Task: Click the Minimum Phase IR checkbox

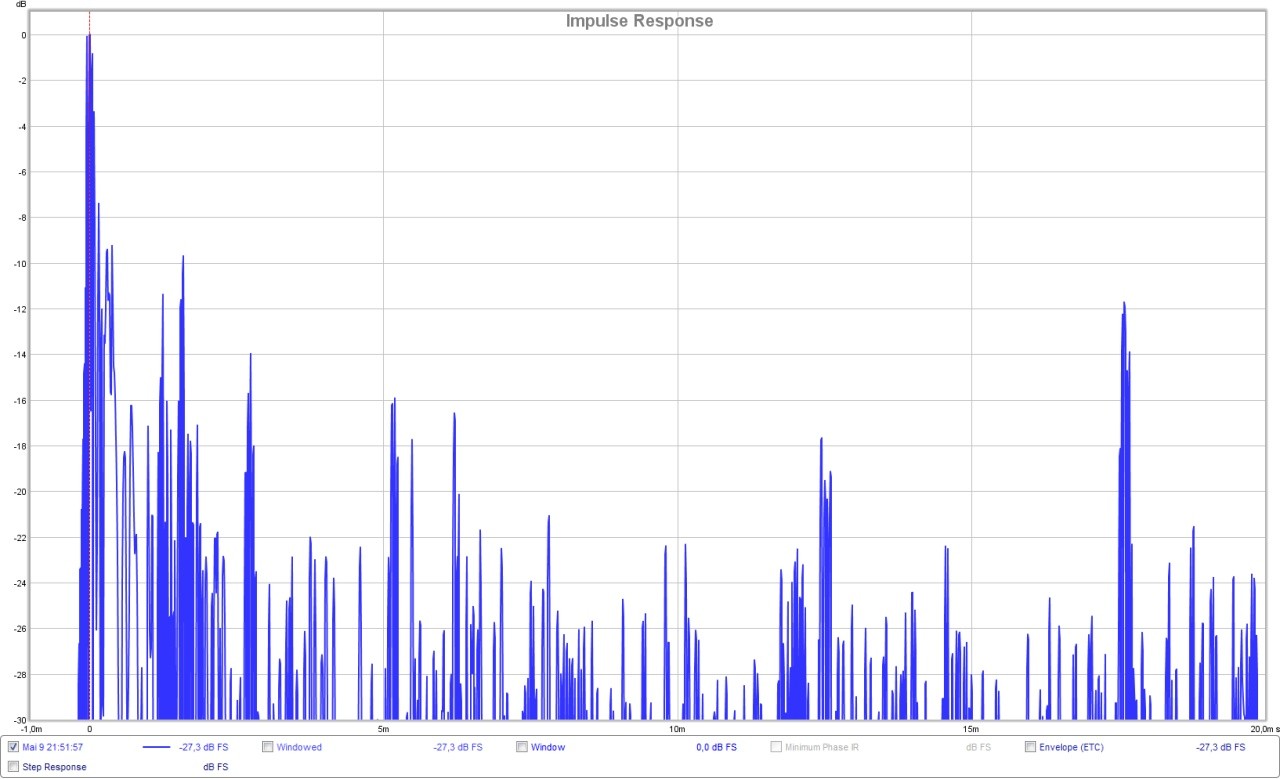Action: point(776,747)
